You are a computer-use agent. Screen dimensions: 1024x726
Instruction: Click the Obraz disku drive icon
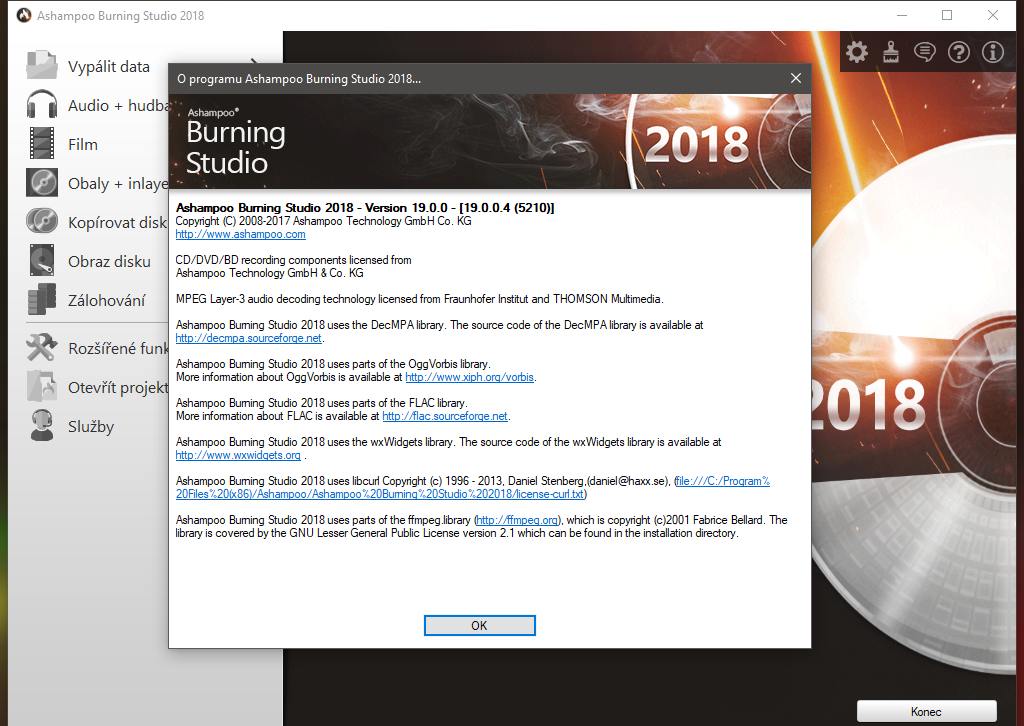(x=42, y=261)
